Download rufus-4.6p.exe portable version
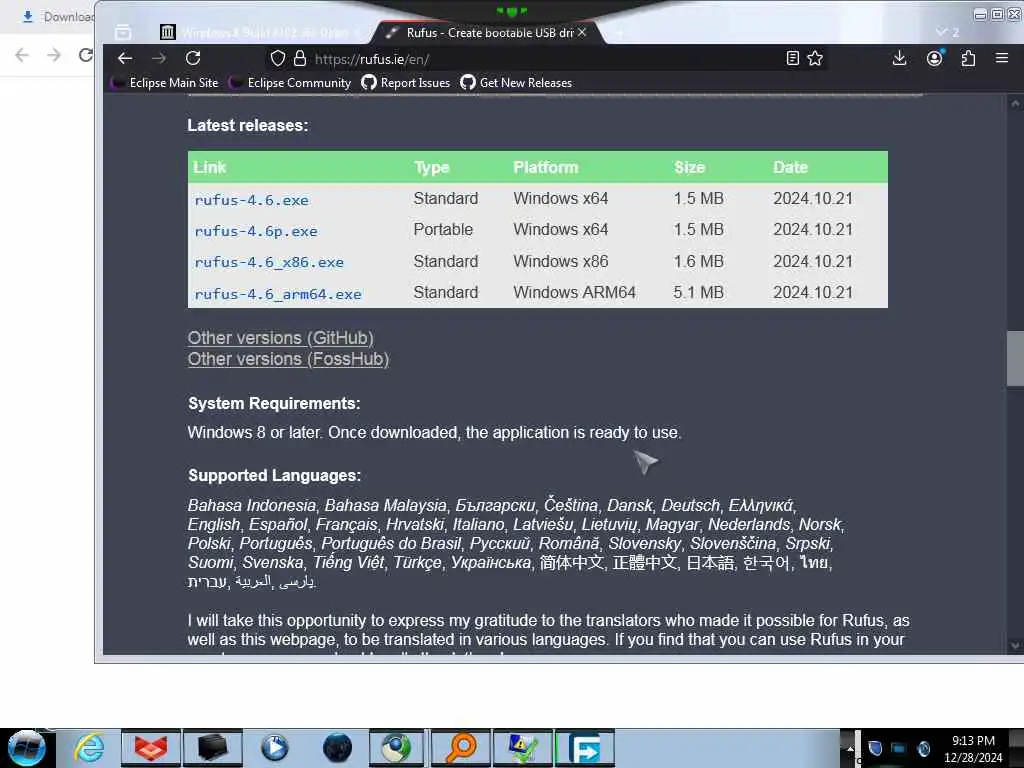 coord(256,231)
